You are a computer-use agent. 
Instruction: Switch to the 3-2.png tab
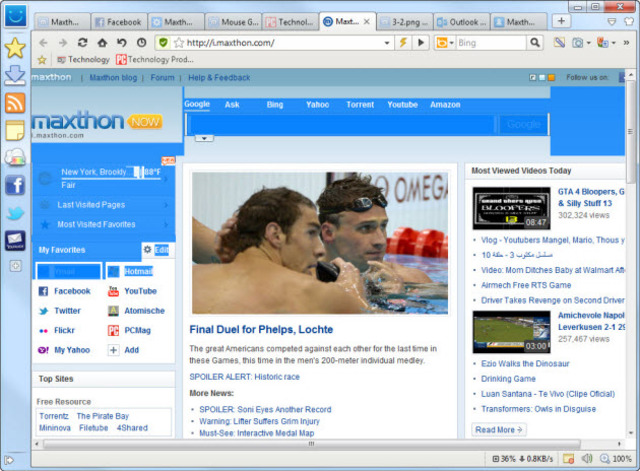[x=404, y=22]
